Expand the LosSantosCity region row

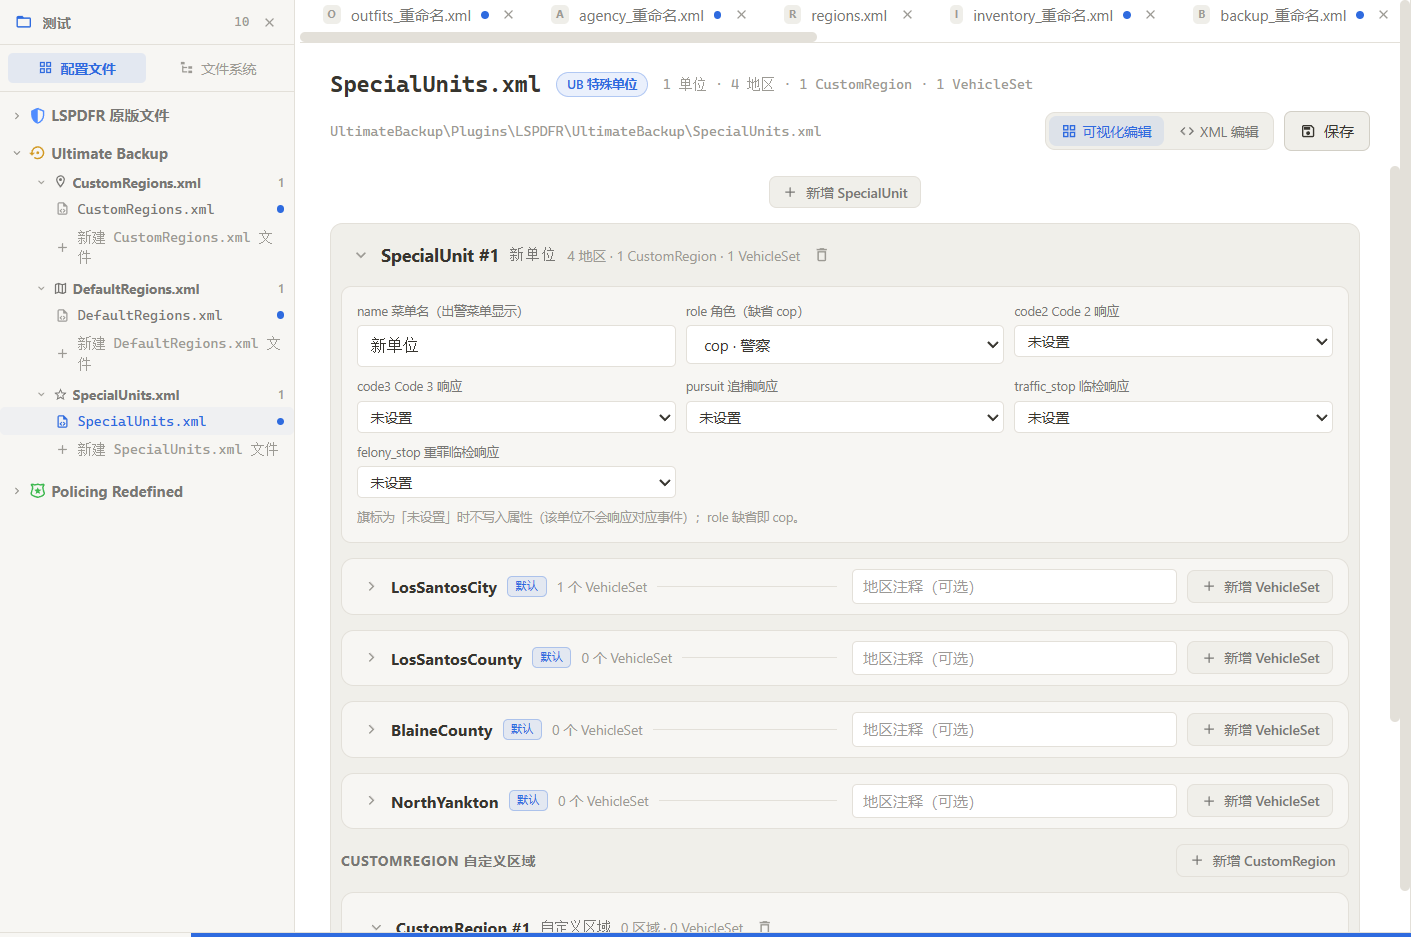coord(371,587)
